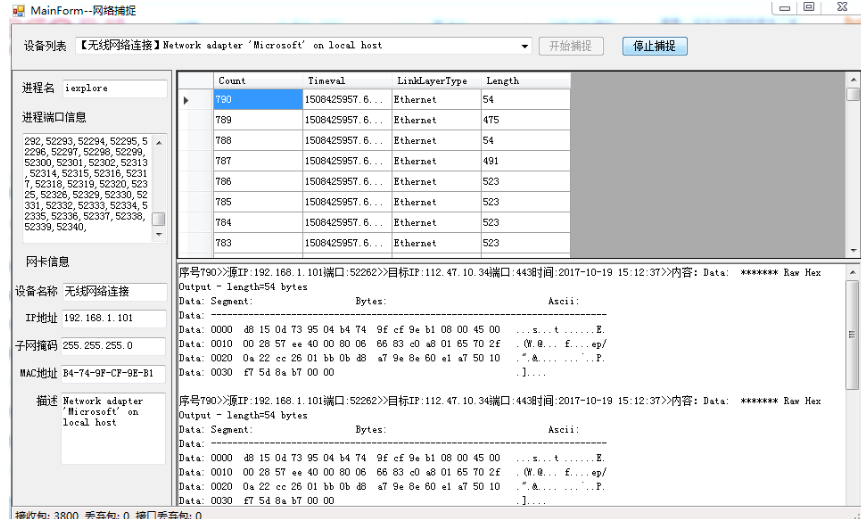Screen dimensions: 861x519
Task: Click the 进程名 input field with iexplore
Action: coord(115,88)
